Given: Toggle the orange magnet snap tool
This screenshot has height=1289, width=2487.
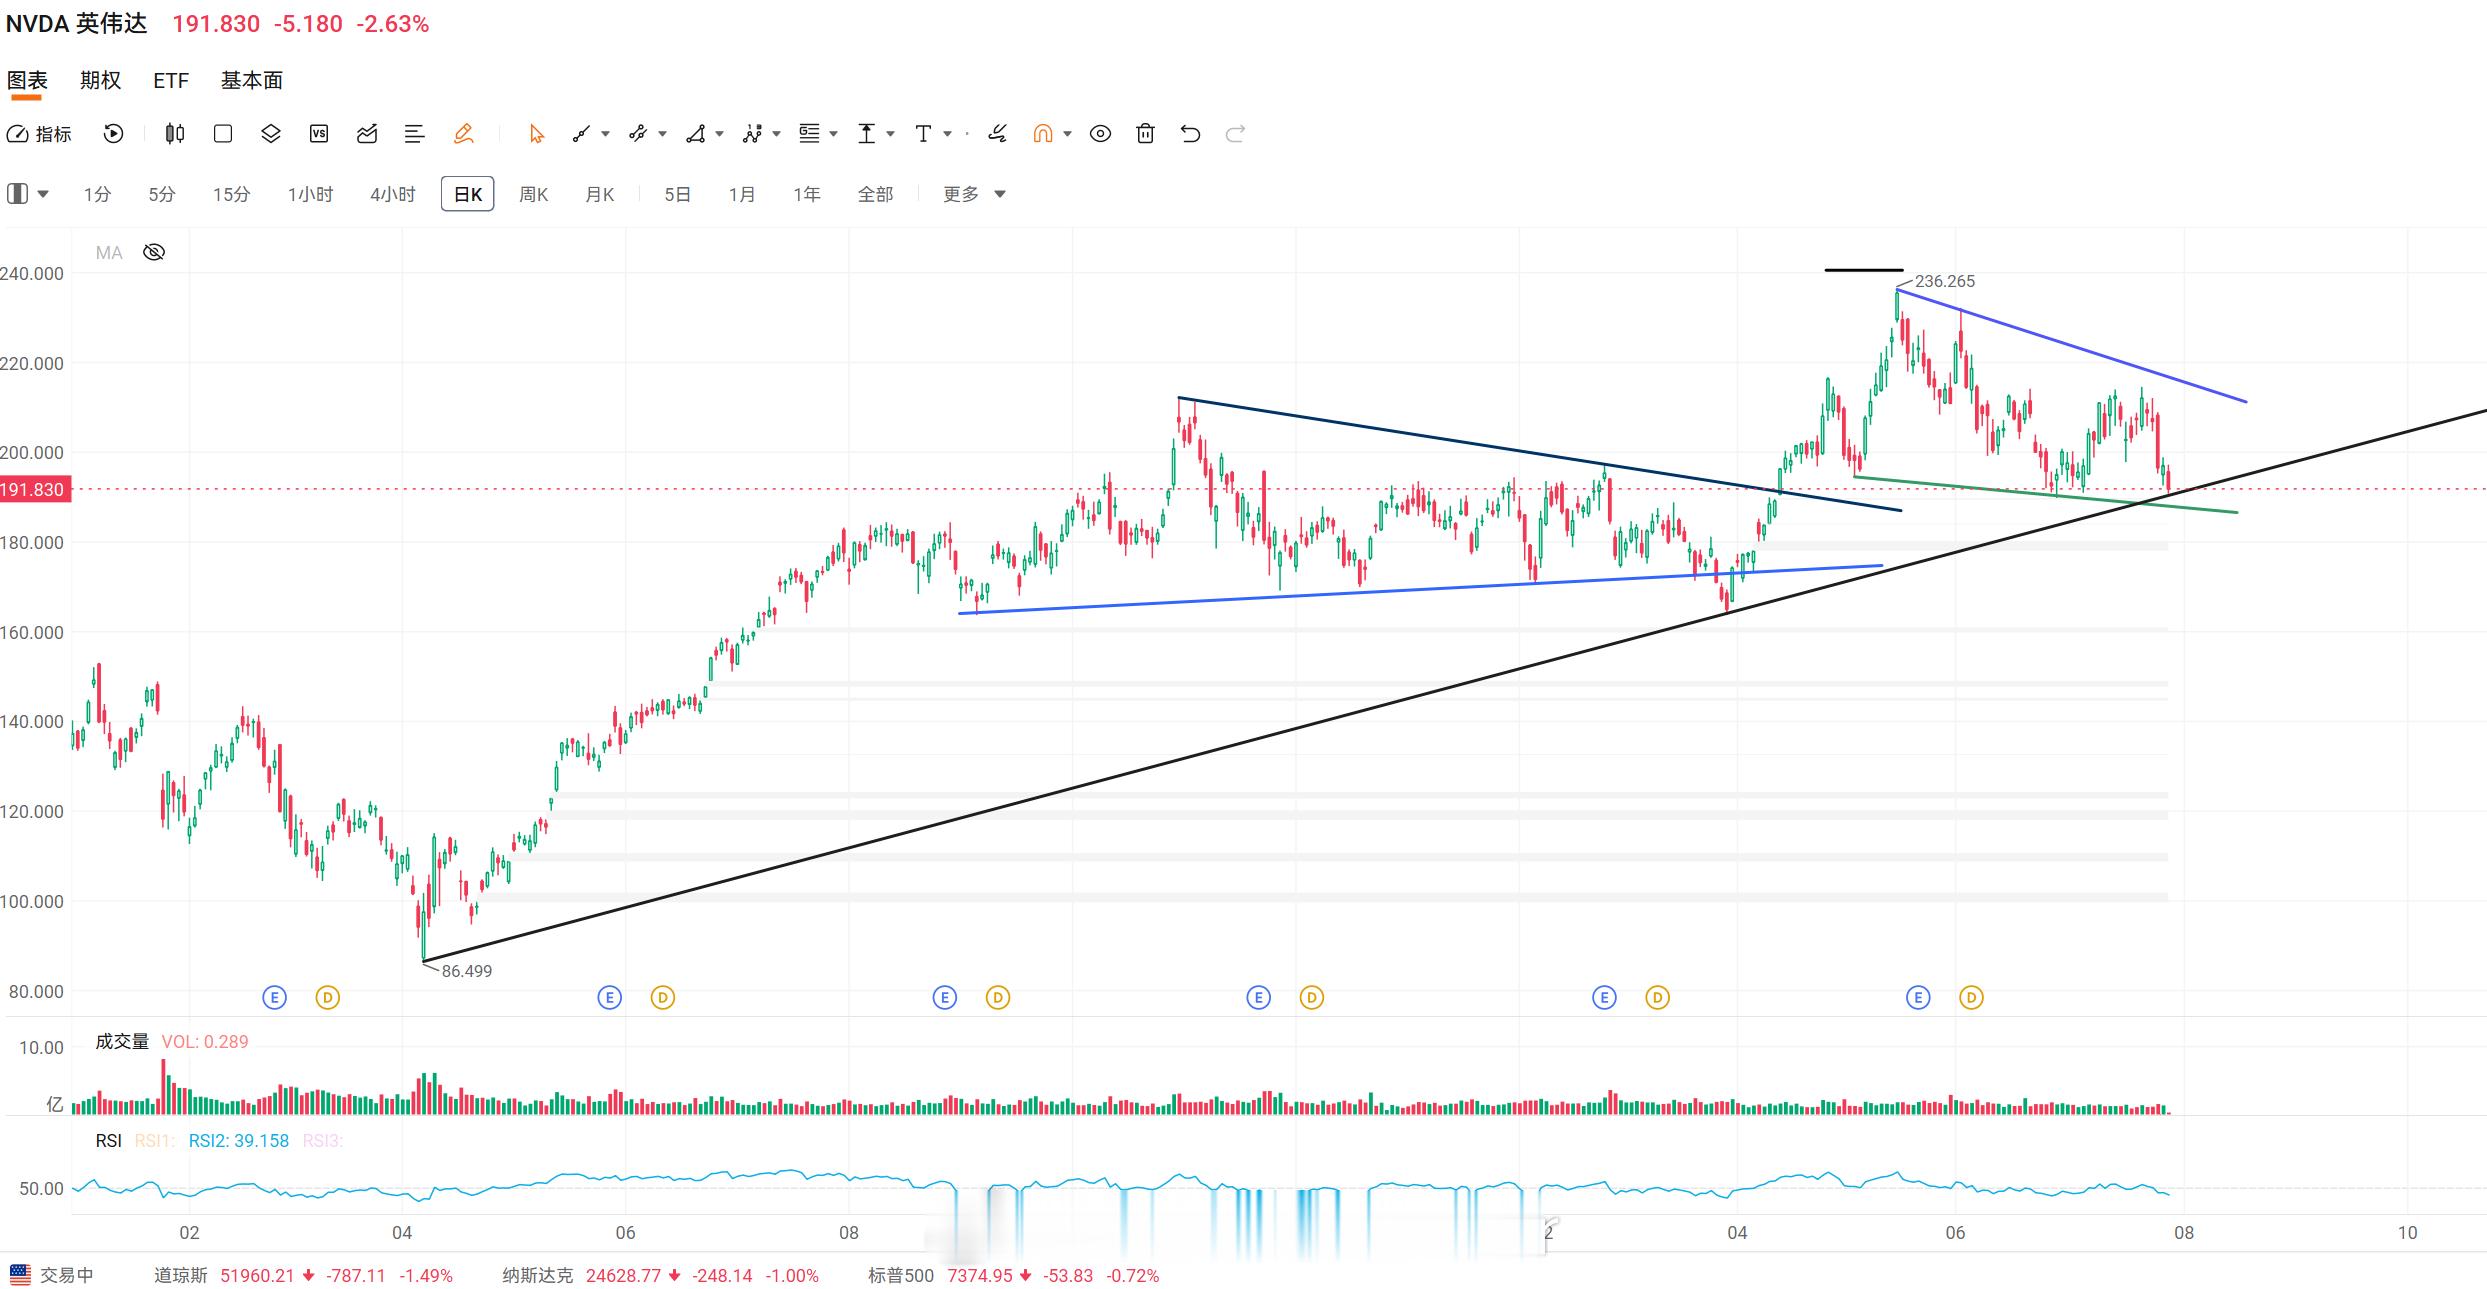Looking at the screenshot, I should (x=1043, y=134).
